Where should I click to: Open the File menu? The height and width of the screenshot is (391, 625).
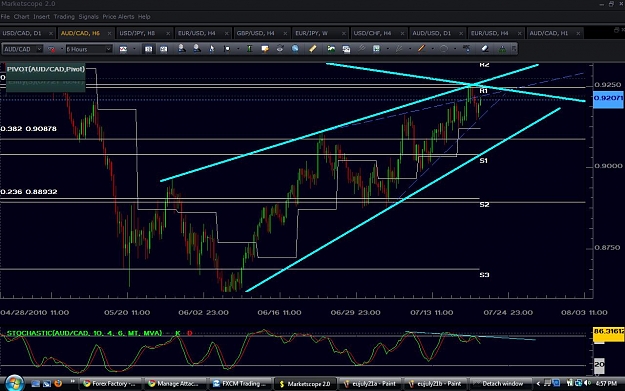pyautogui.click(x=5, y=17)
